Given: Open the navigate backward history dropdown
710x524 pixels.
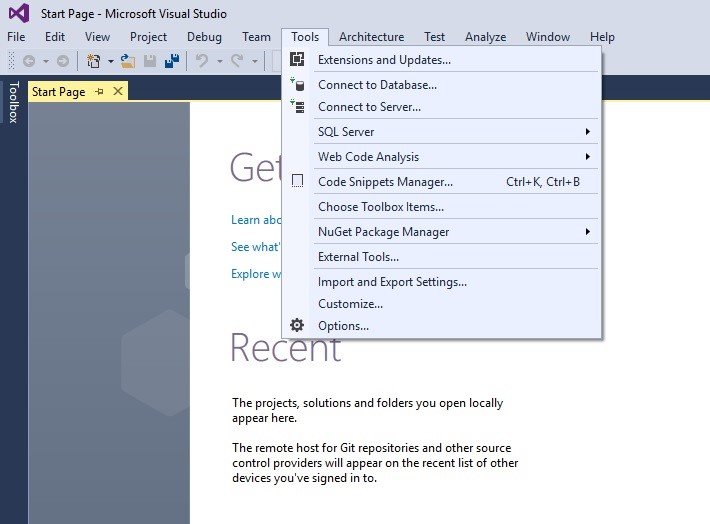Looking at the screenshot, I should coord(46,61).
